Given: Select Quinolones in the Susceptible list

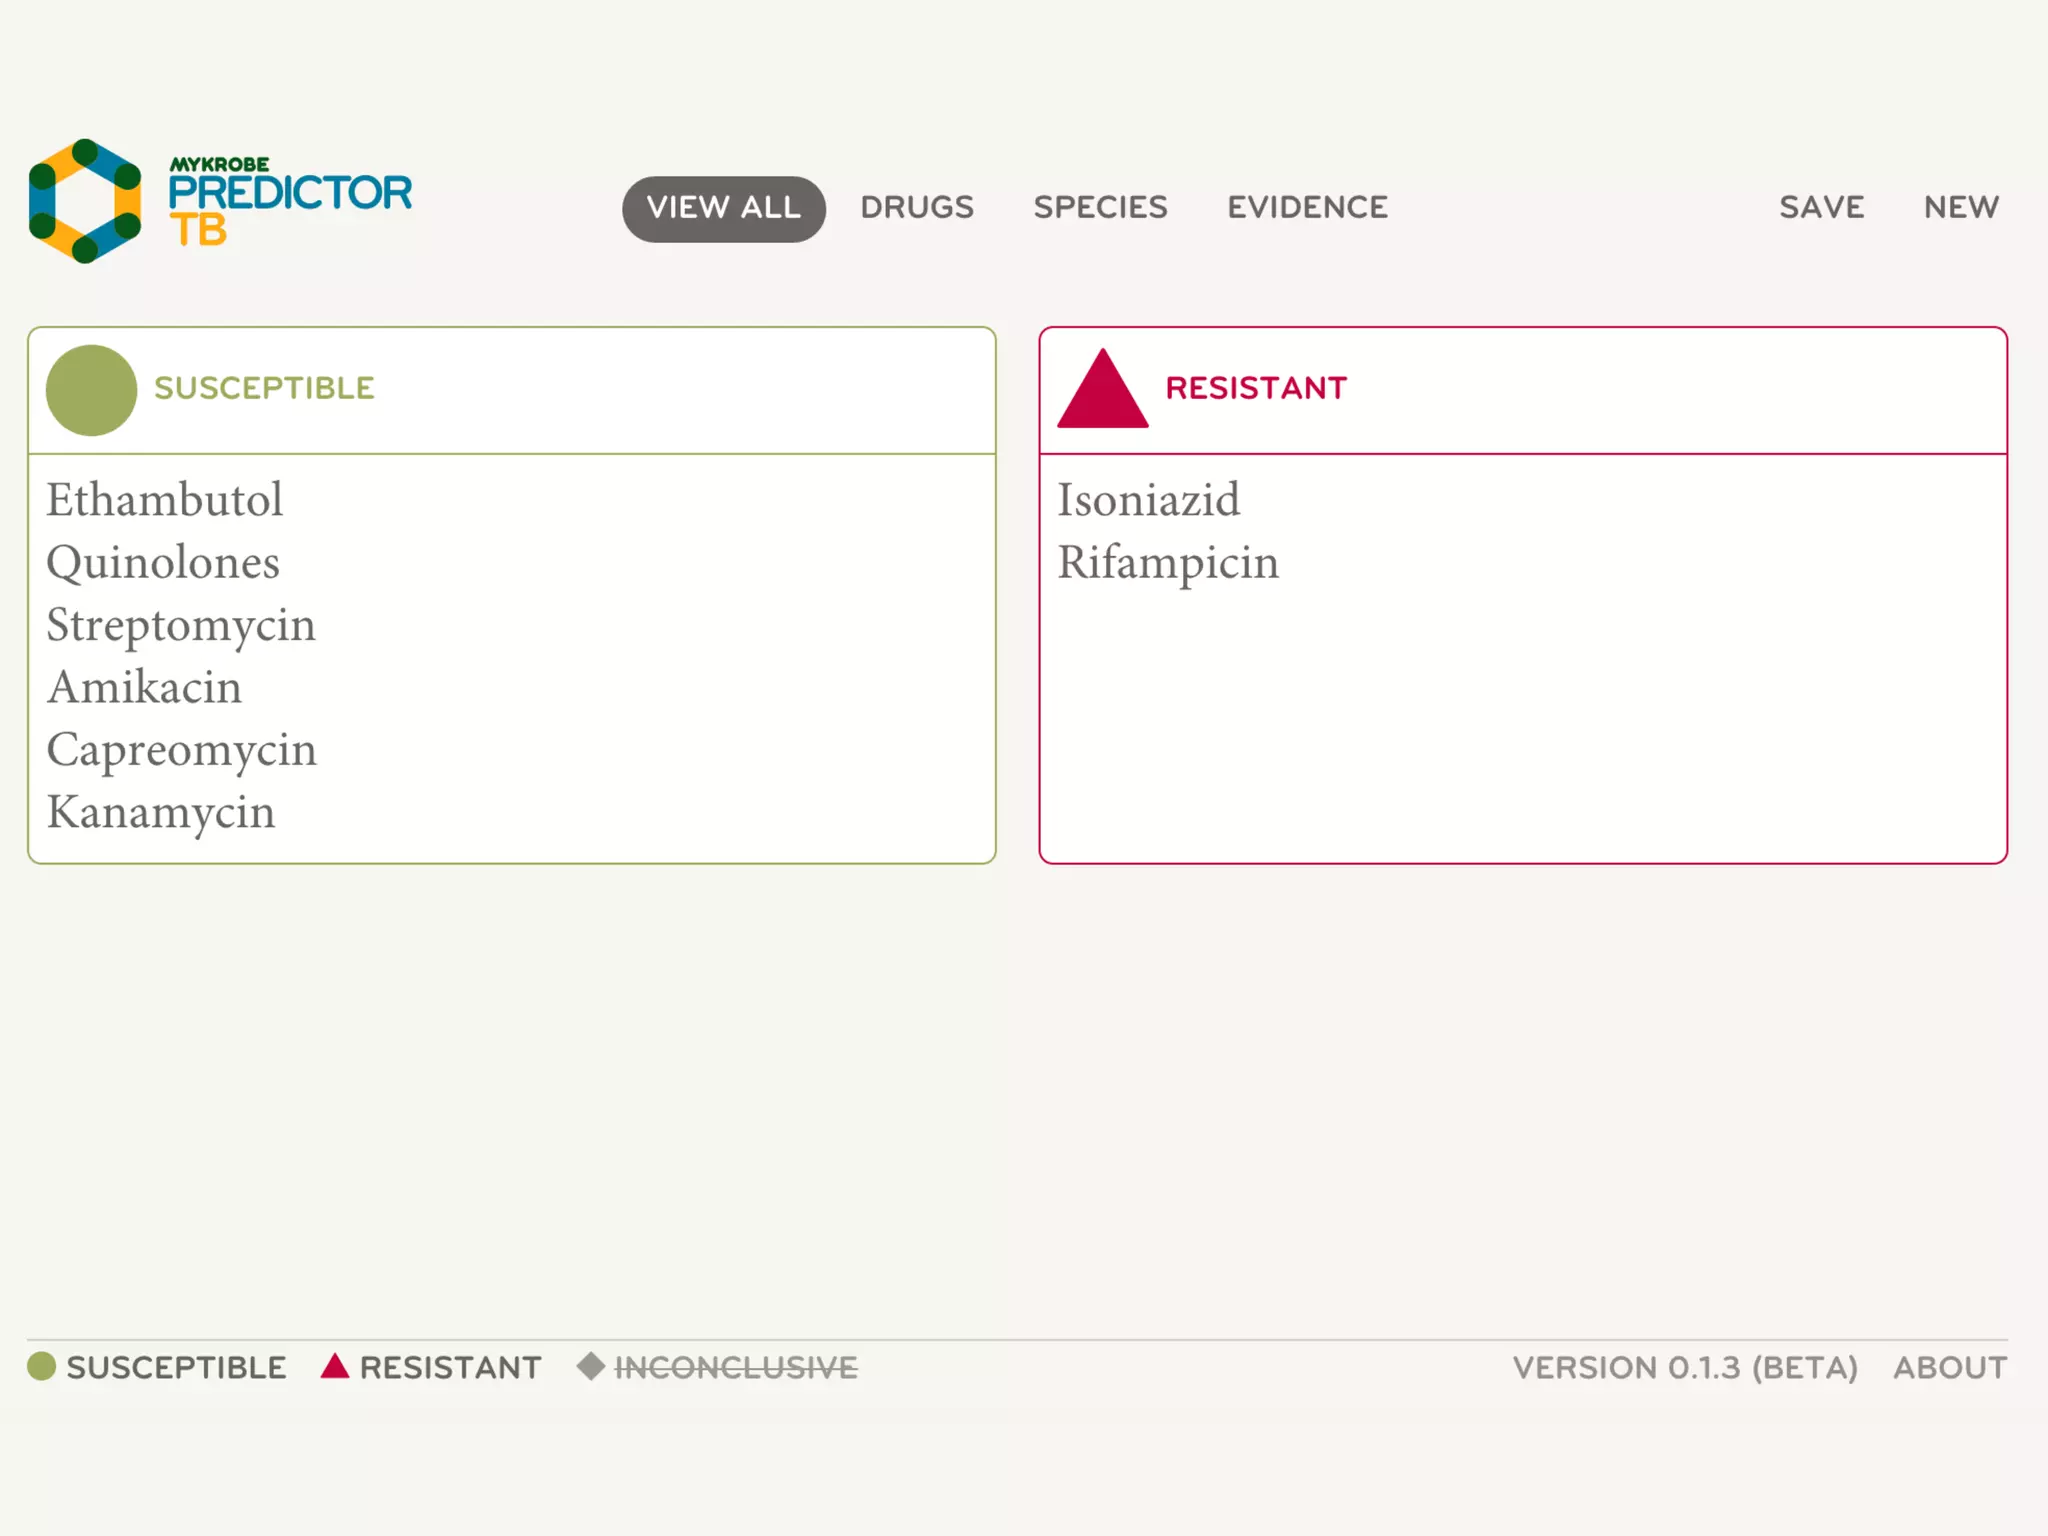Looking at the screenshot, I should coord(163,563).
